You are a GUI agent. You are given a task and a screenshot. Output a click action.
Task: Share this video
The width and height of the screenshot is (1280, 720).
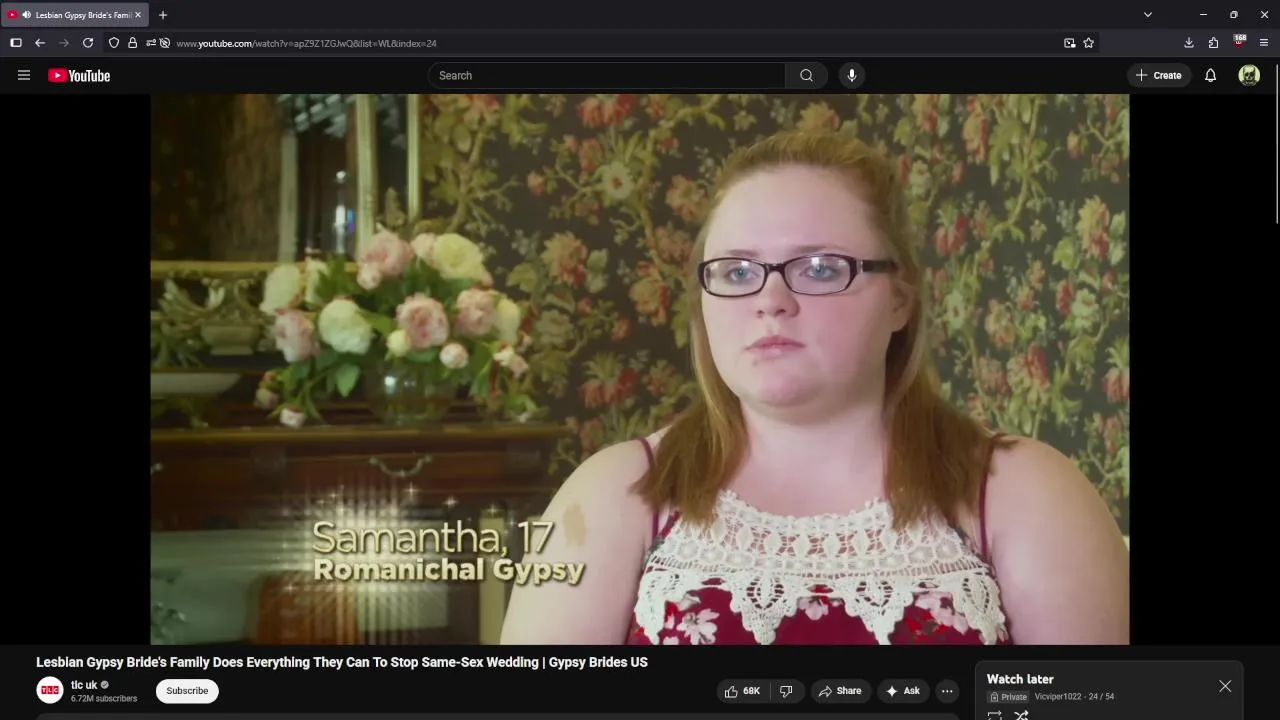(839, 691)
